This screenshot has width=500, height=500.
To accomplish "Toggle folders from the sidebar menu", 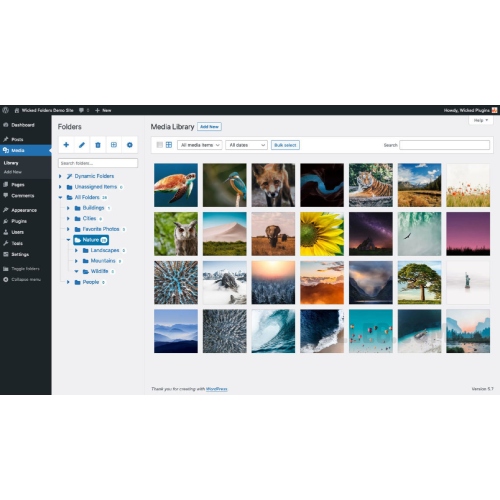I will pyautogui.click(x=21, y=269).
